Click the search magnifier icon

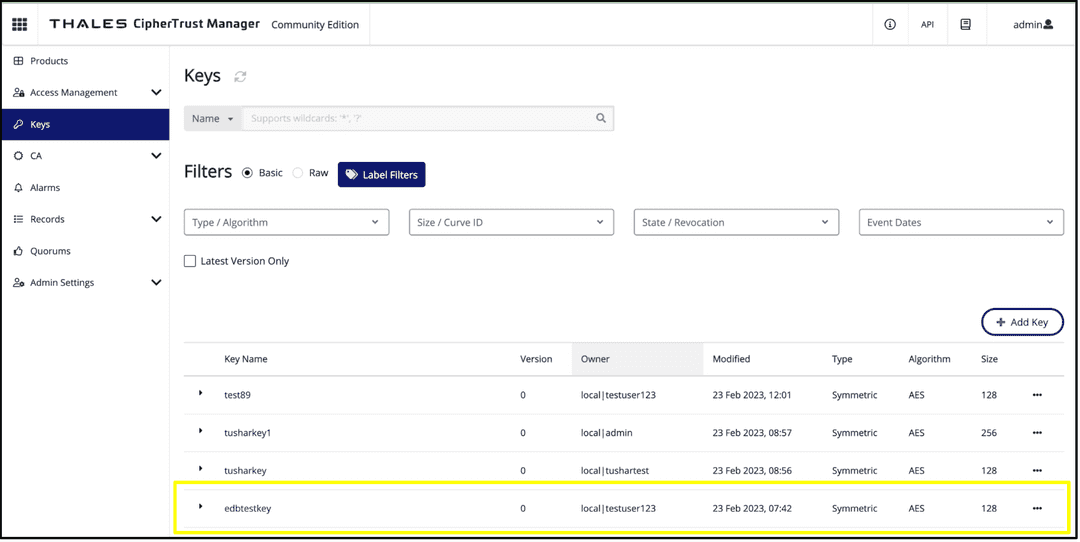601,118
